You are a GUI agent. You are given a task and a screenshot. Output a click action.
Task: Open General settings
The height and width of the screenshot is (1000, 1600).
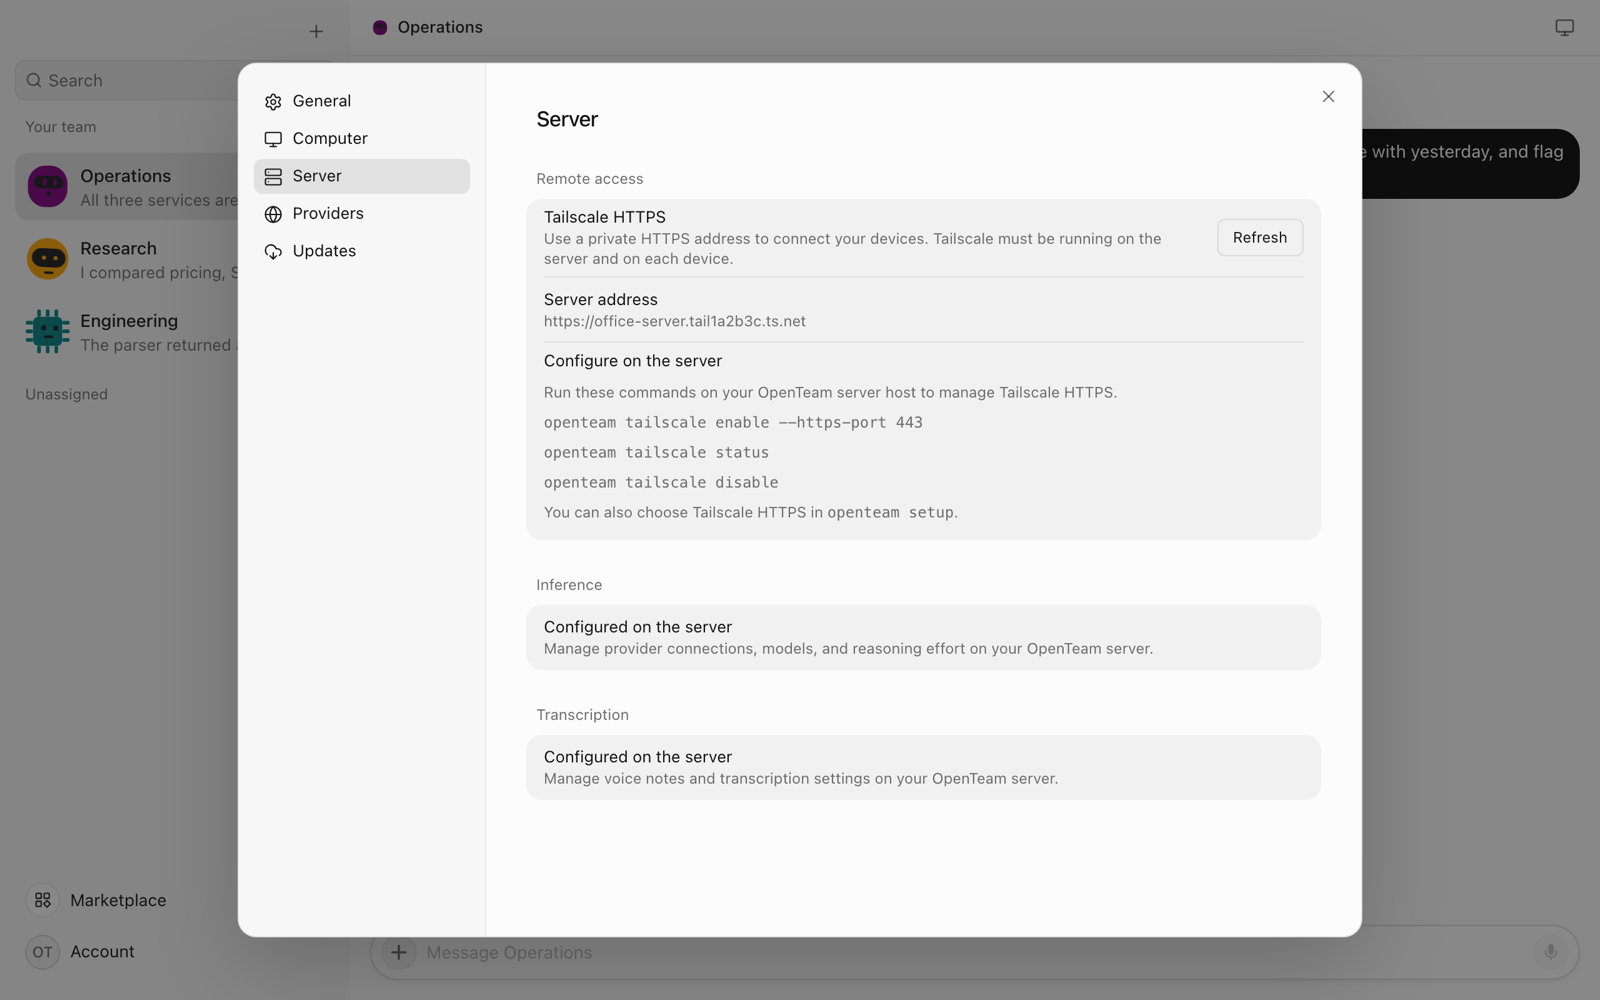pos(361,101)
